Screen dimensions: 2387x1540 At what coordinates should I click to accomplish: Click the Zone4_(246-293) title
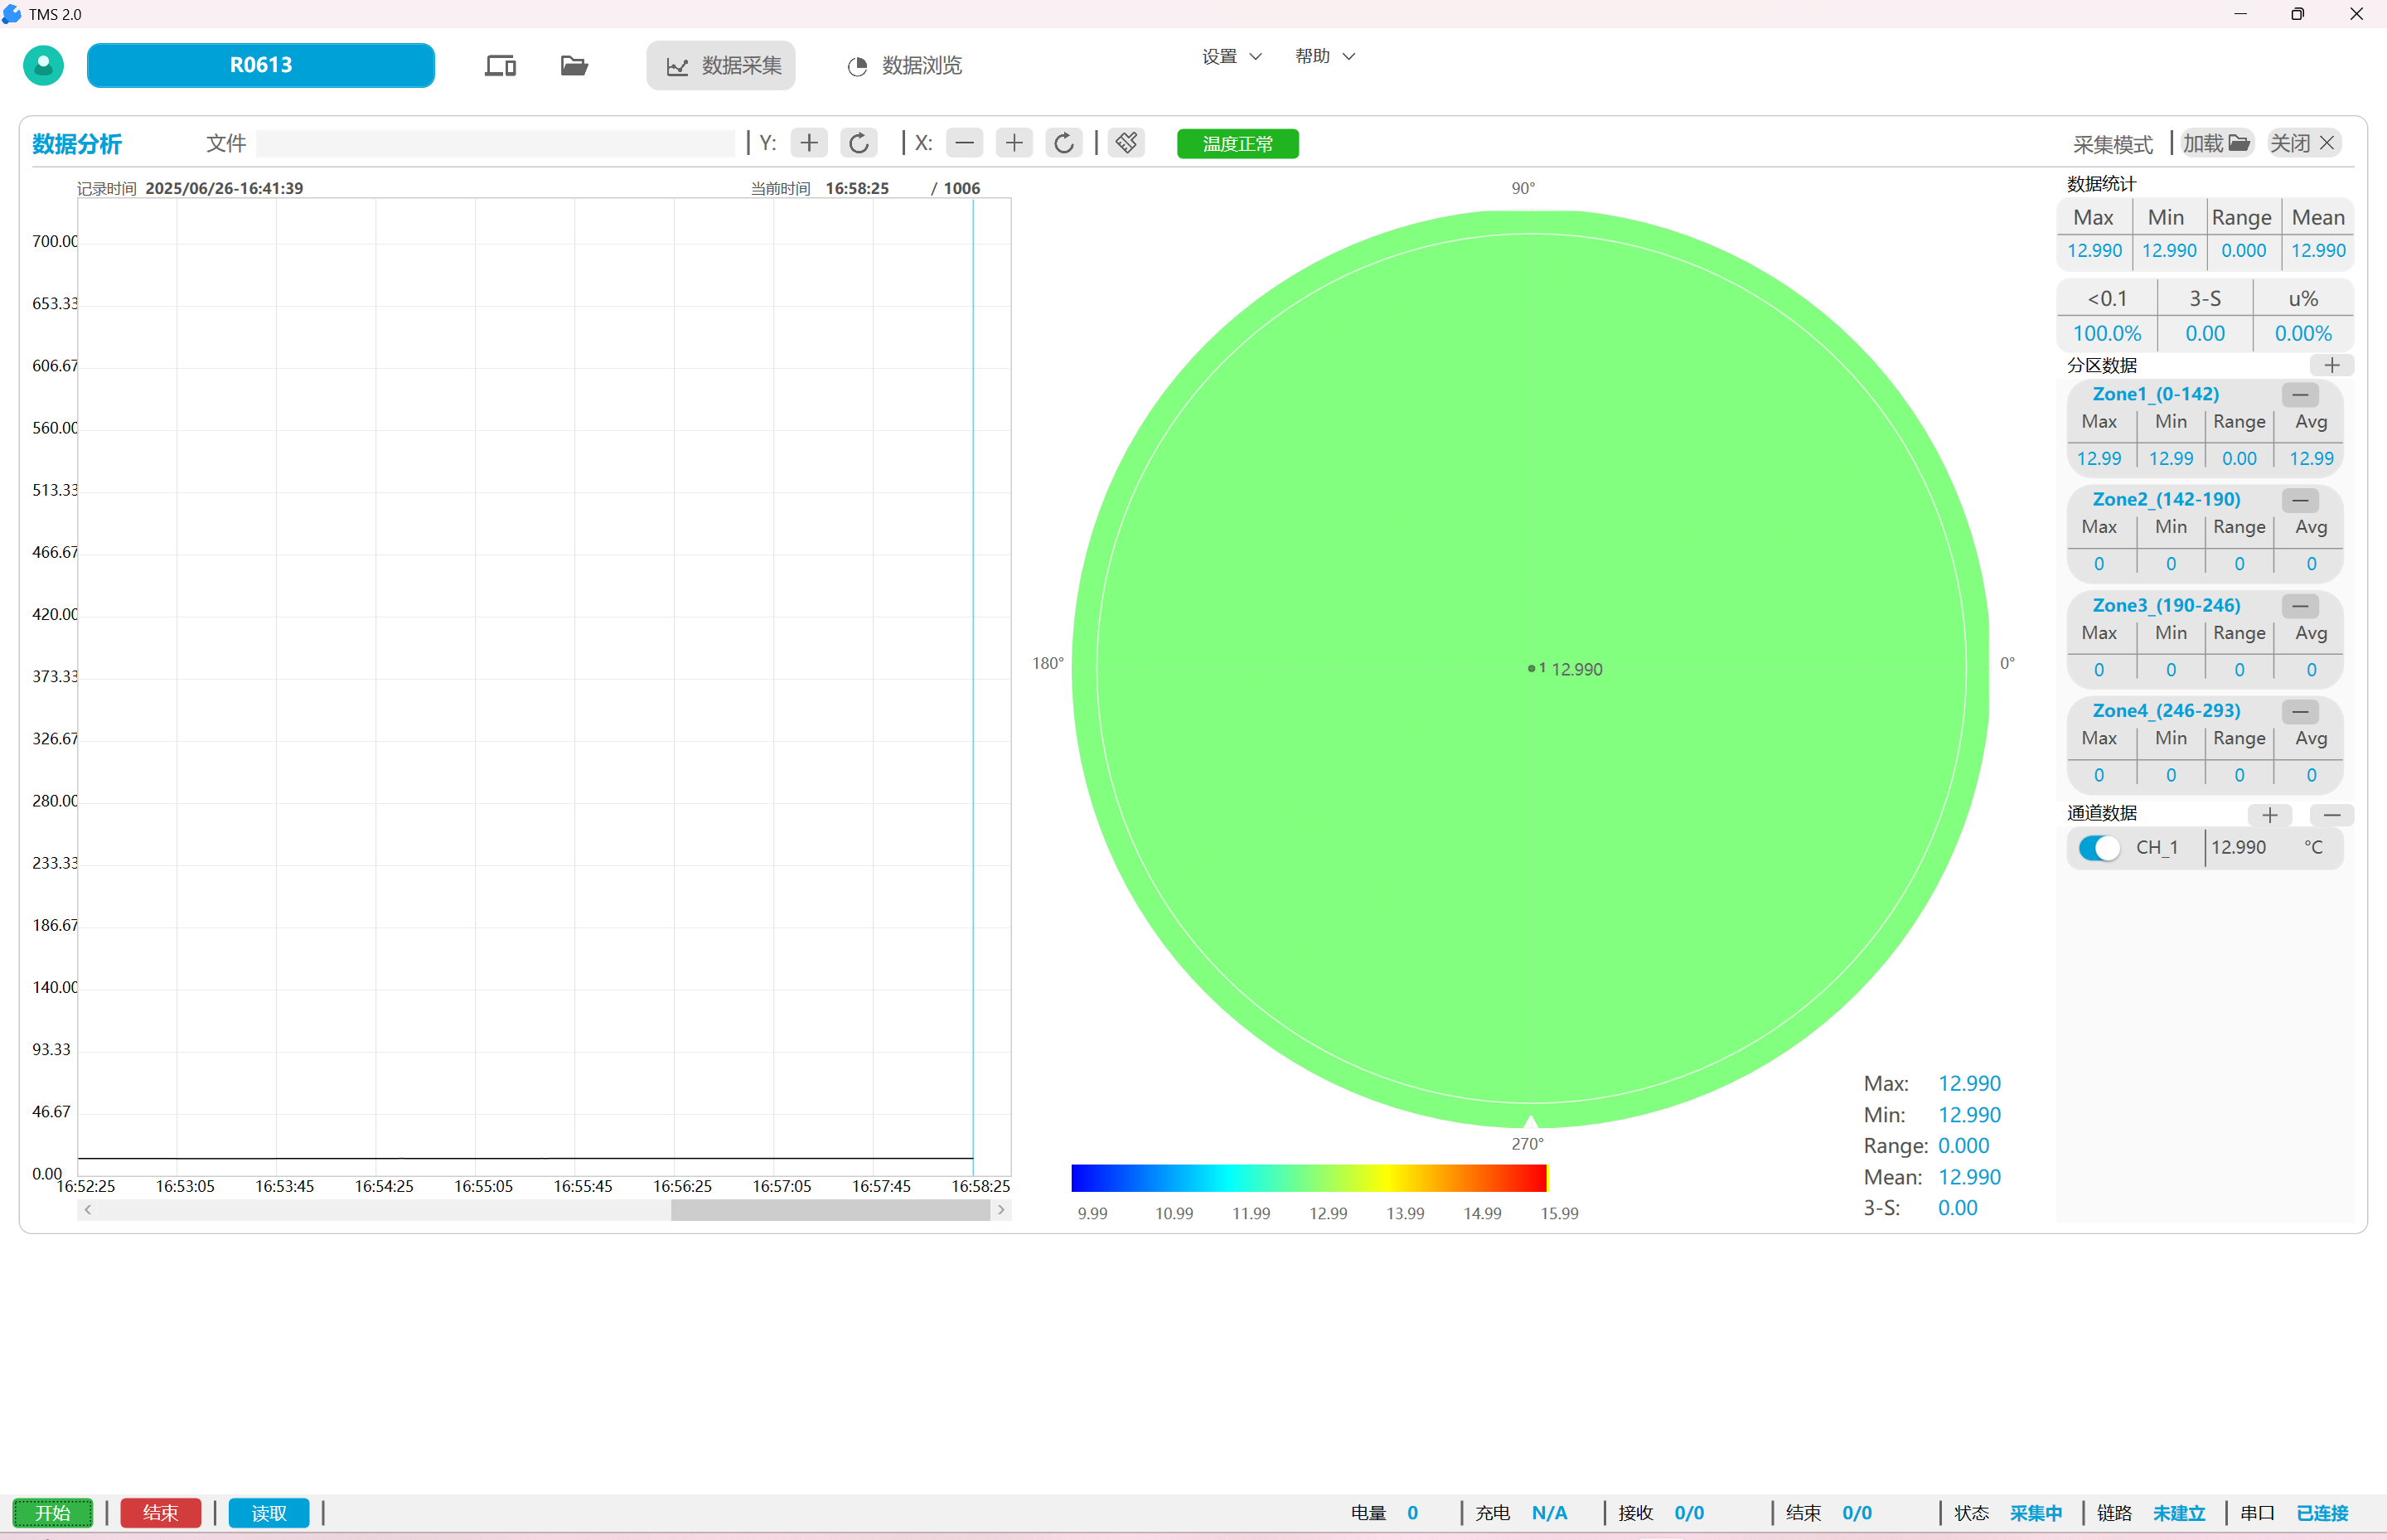2166,711
